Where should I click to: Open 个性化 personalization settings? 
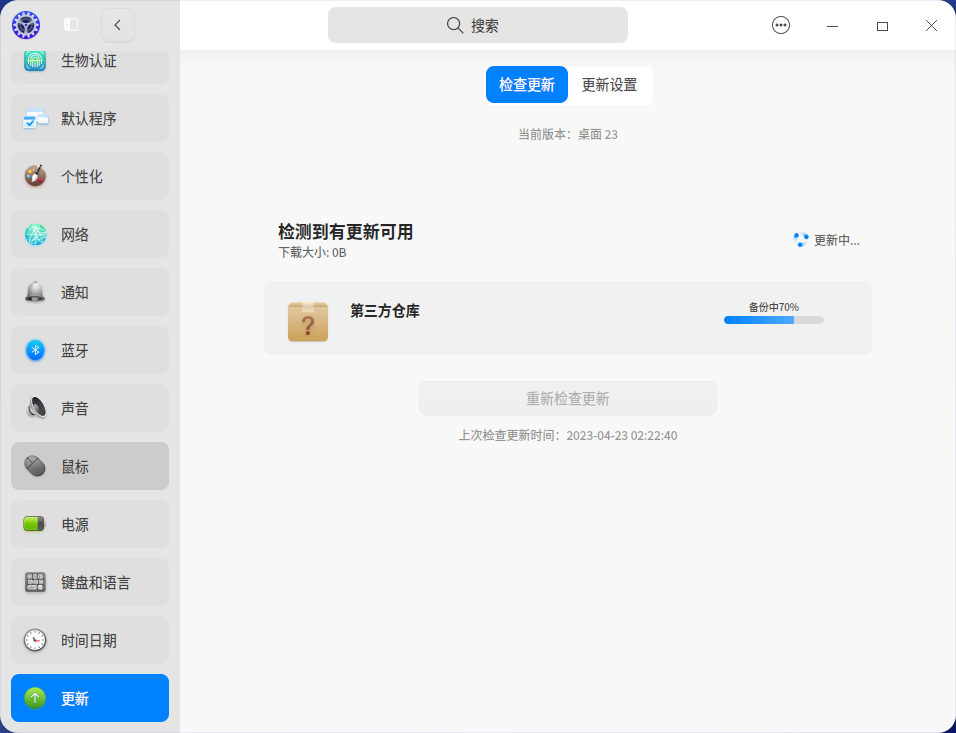[x=36, y=176]
